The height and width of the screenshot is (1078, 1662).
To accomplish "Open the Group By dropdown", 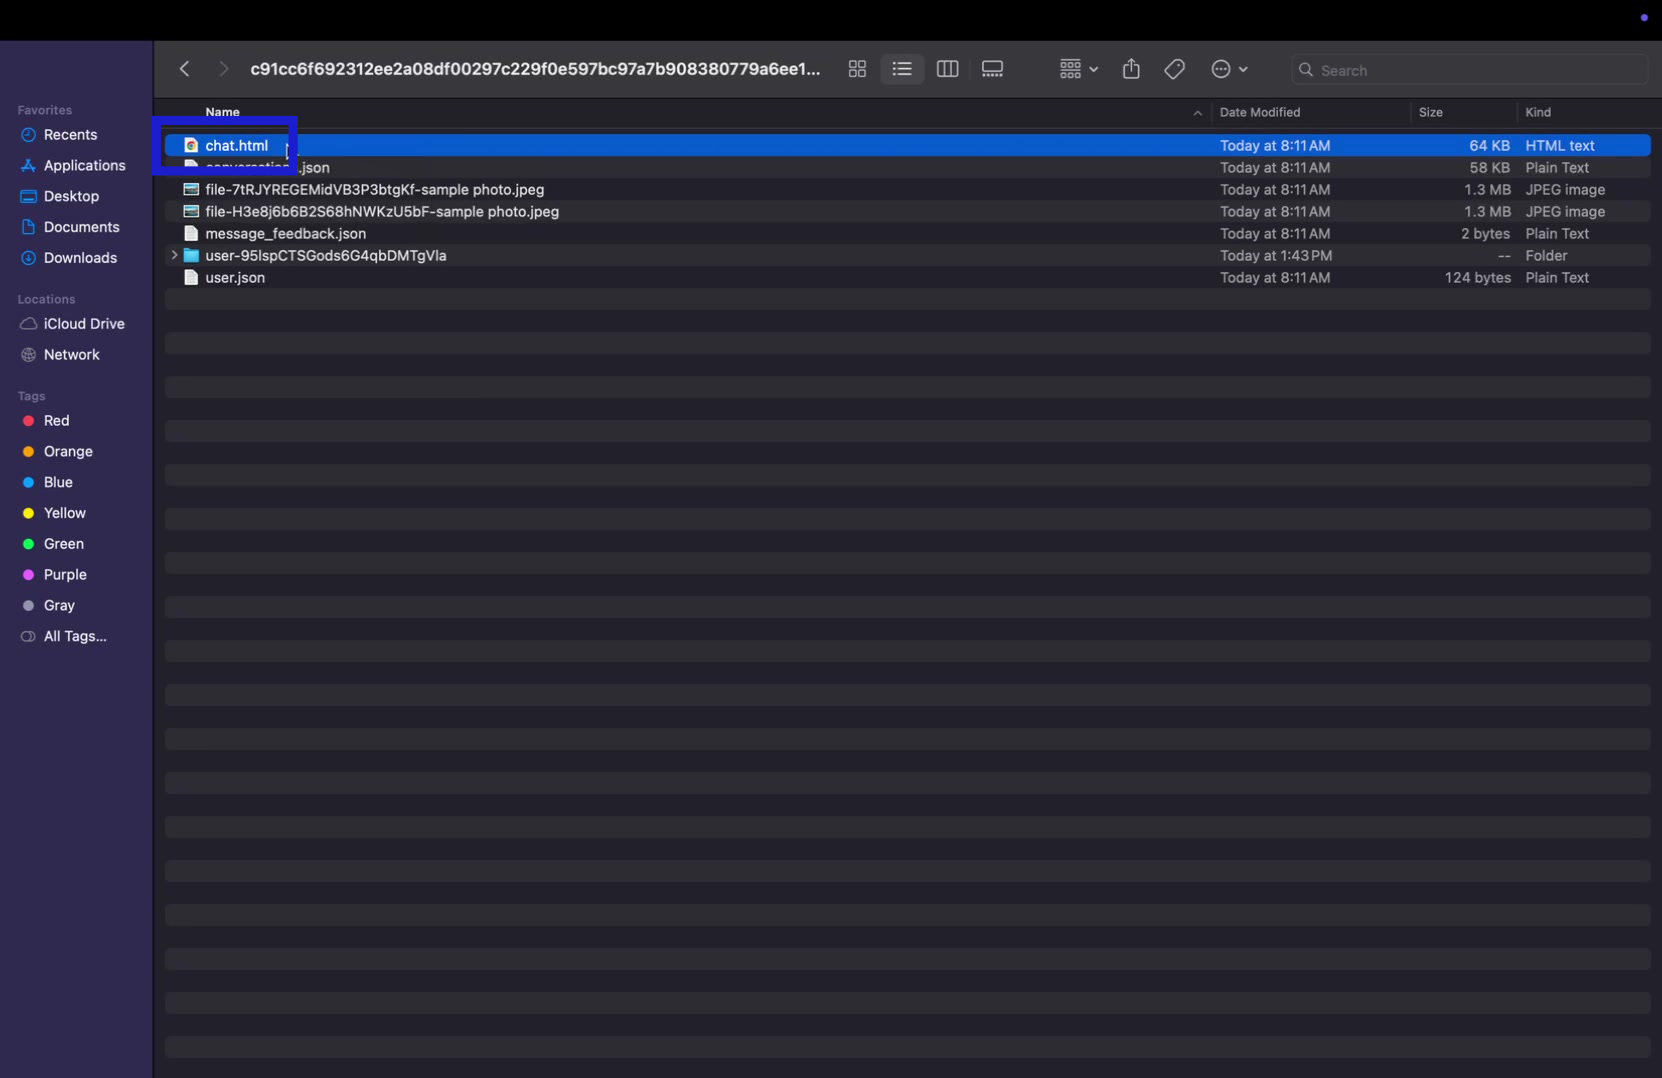I will [x=1077, y=68].
